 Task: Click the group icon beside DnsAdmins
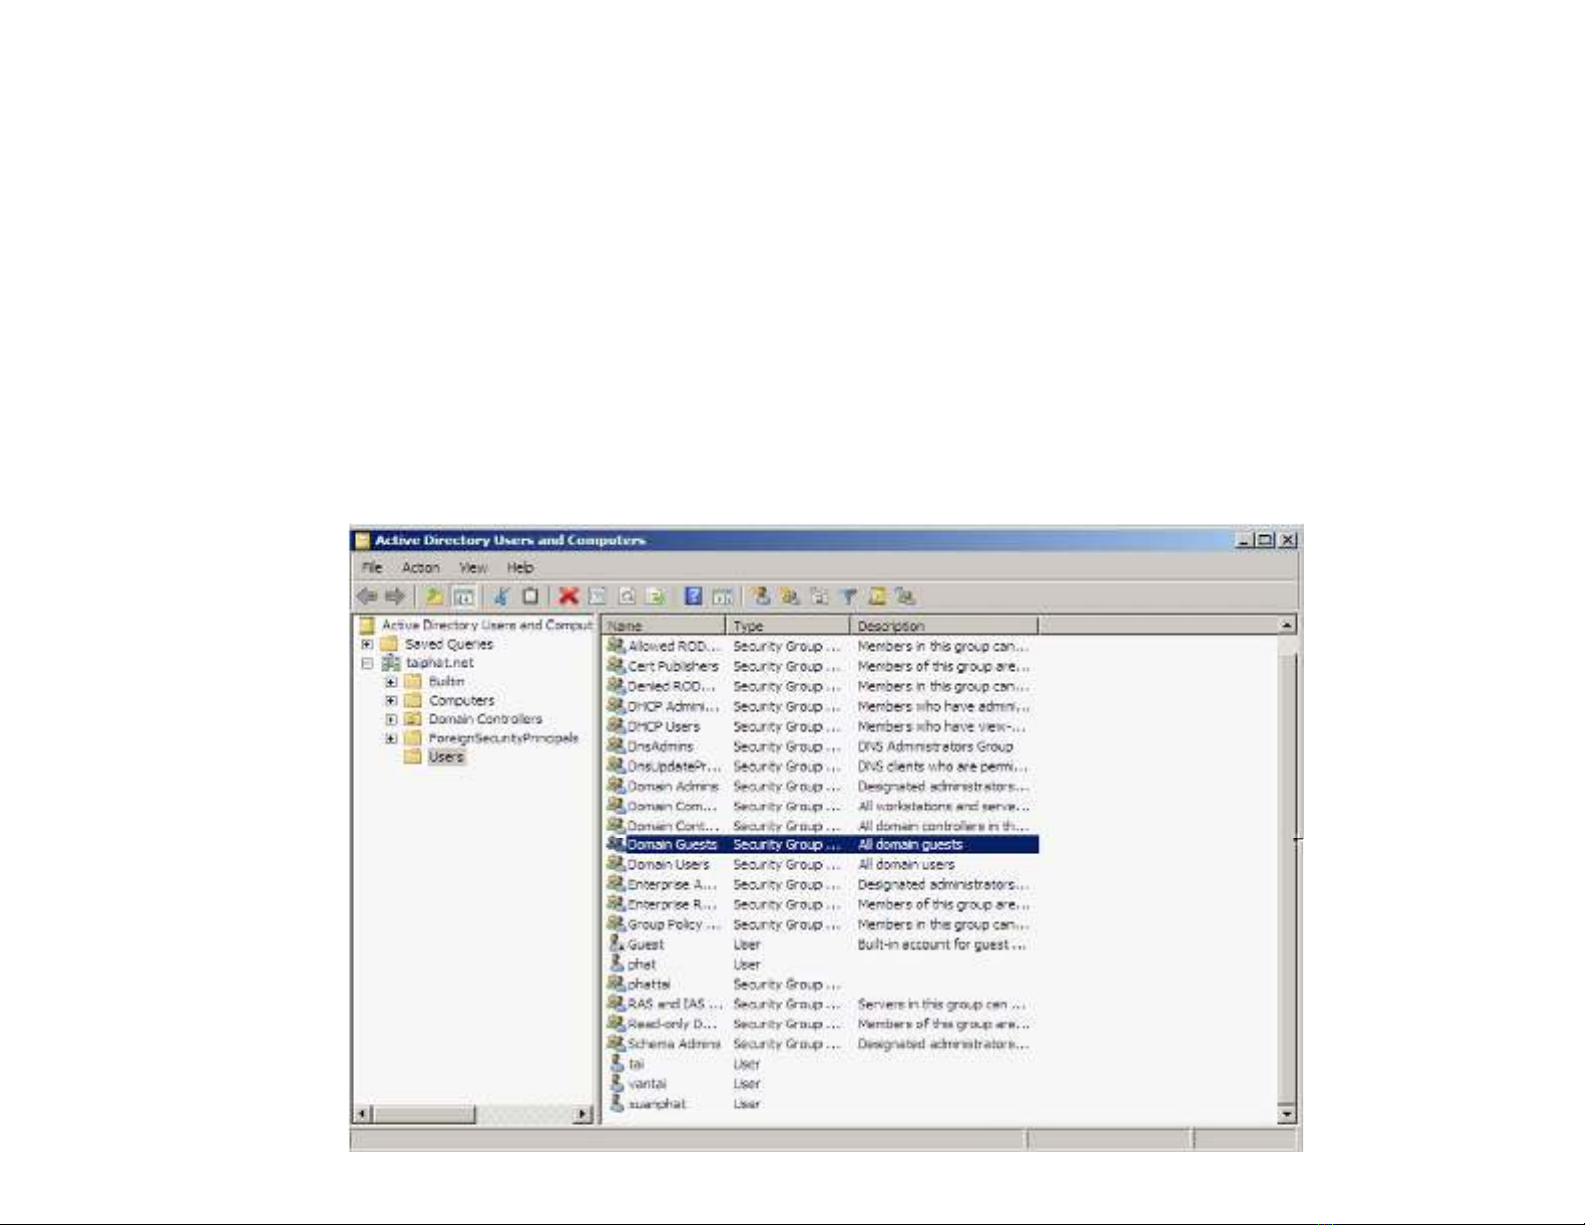point(616,745)
